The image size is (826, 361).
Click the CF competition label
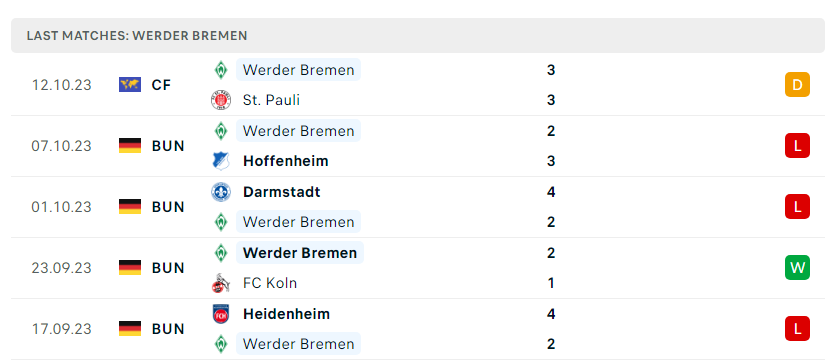click(161, 85)
